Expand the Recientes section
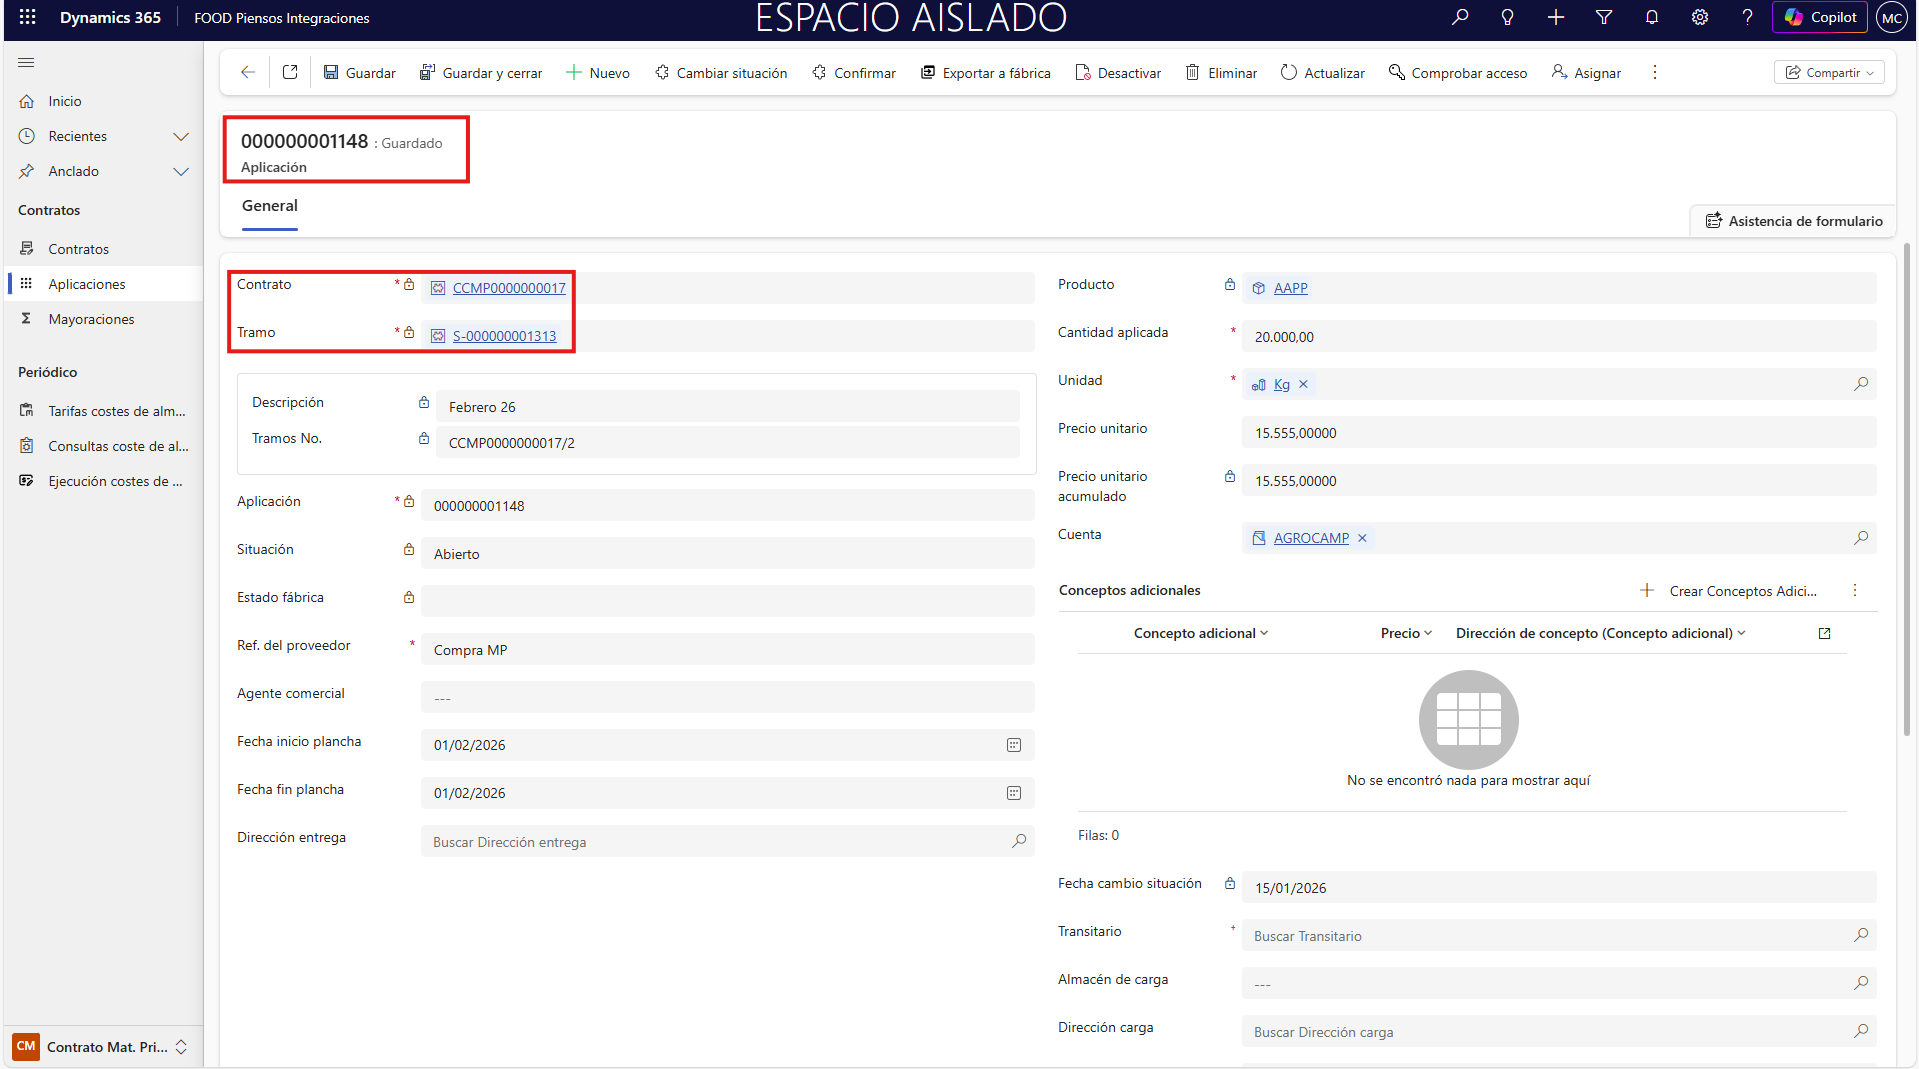The height and width of the screenshot is (1069, 1919). (181, 136)
